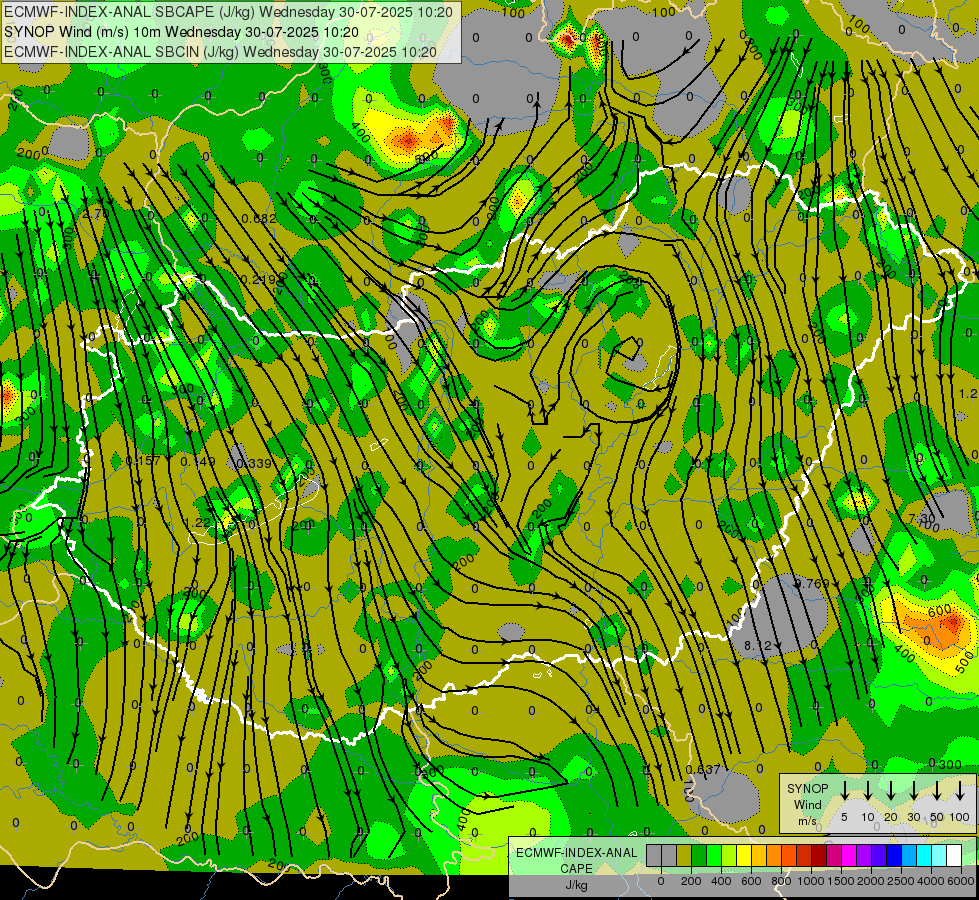Click the SBCAPE title line at top
This screenshot has width=979, height=900.
click(x=229, y=12)
